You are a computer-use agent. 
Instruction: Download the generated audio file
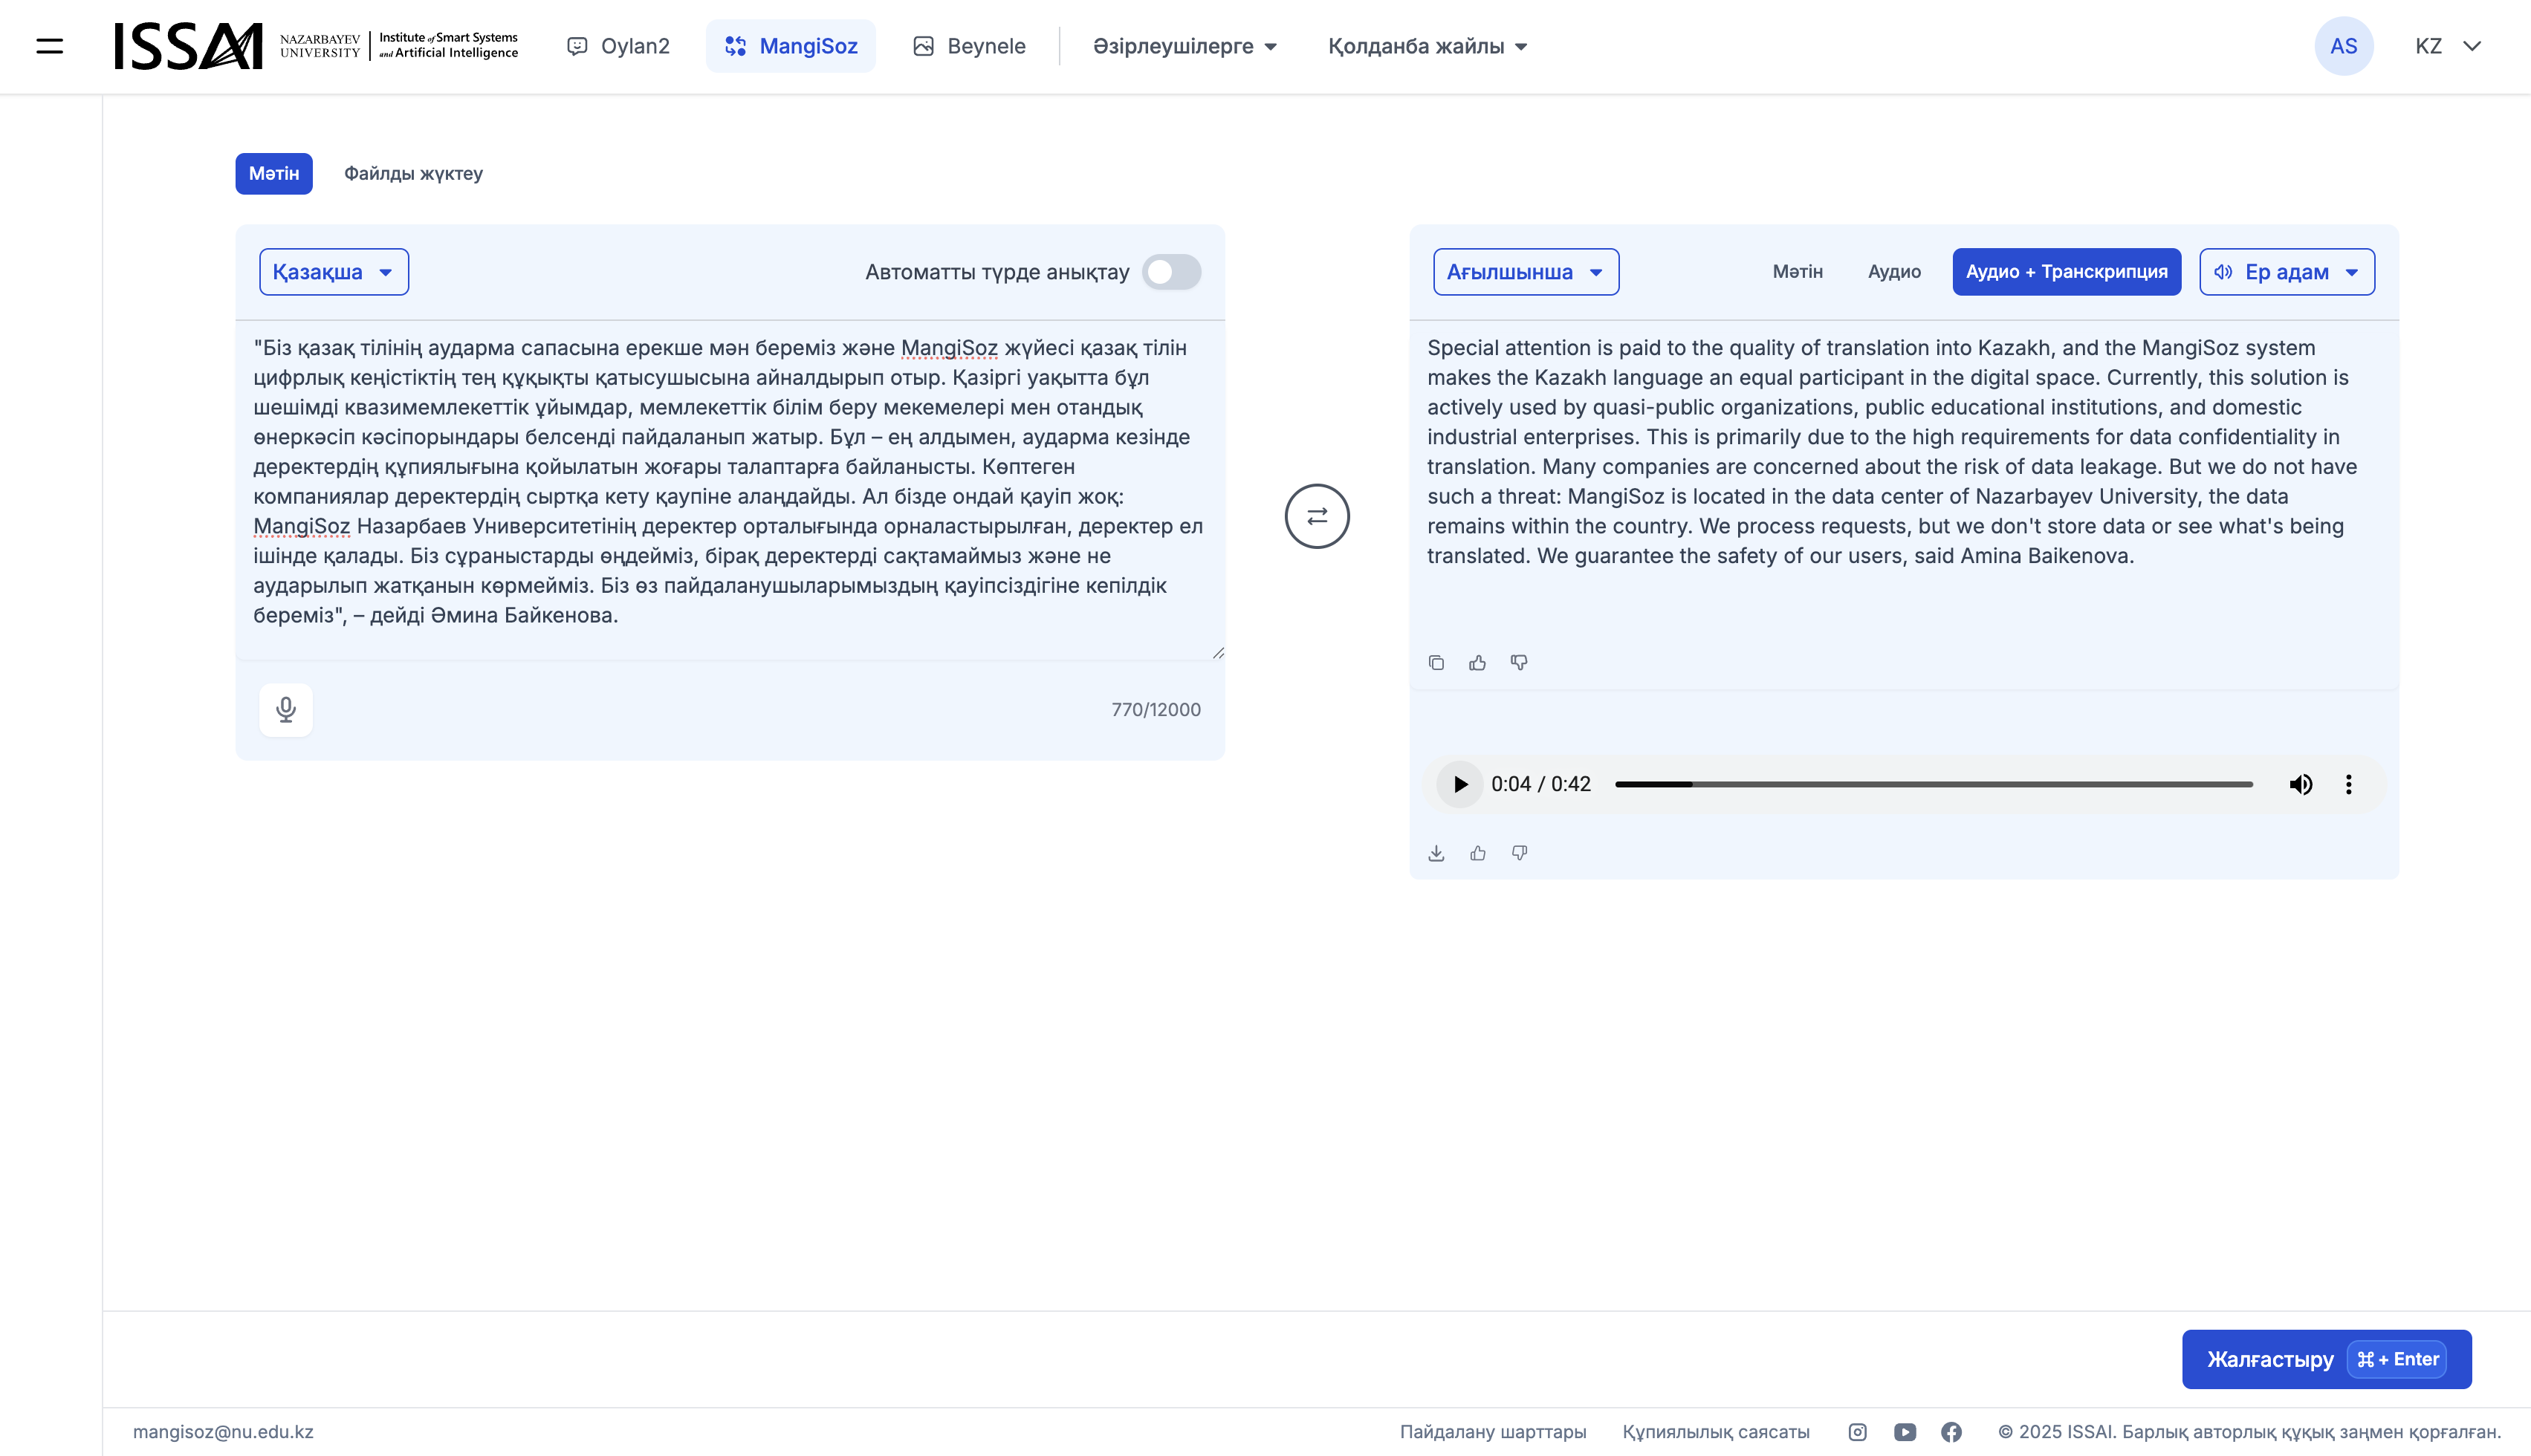pos(1436,853)
